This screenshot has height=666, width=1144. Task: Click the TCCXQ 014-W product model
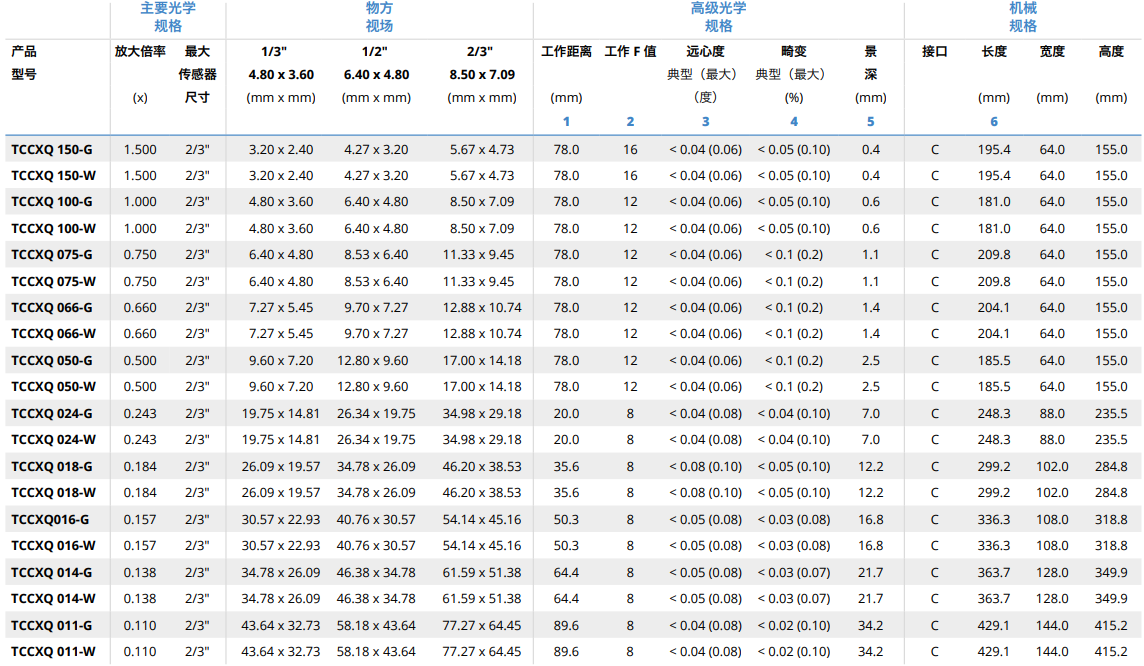(x=54, y=599)
